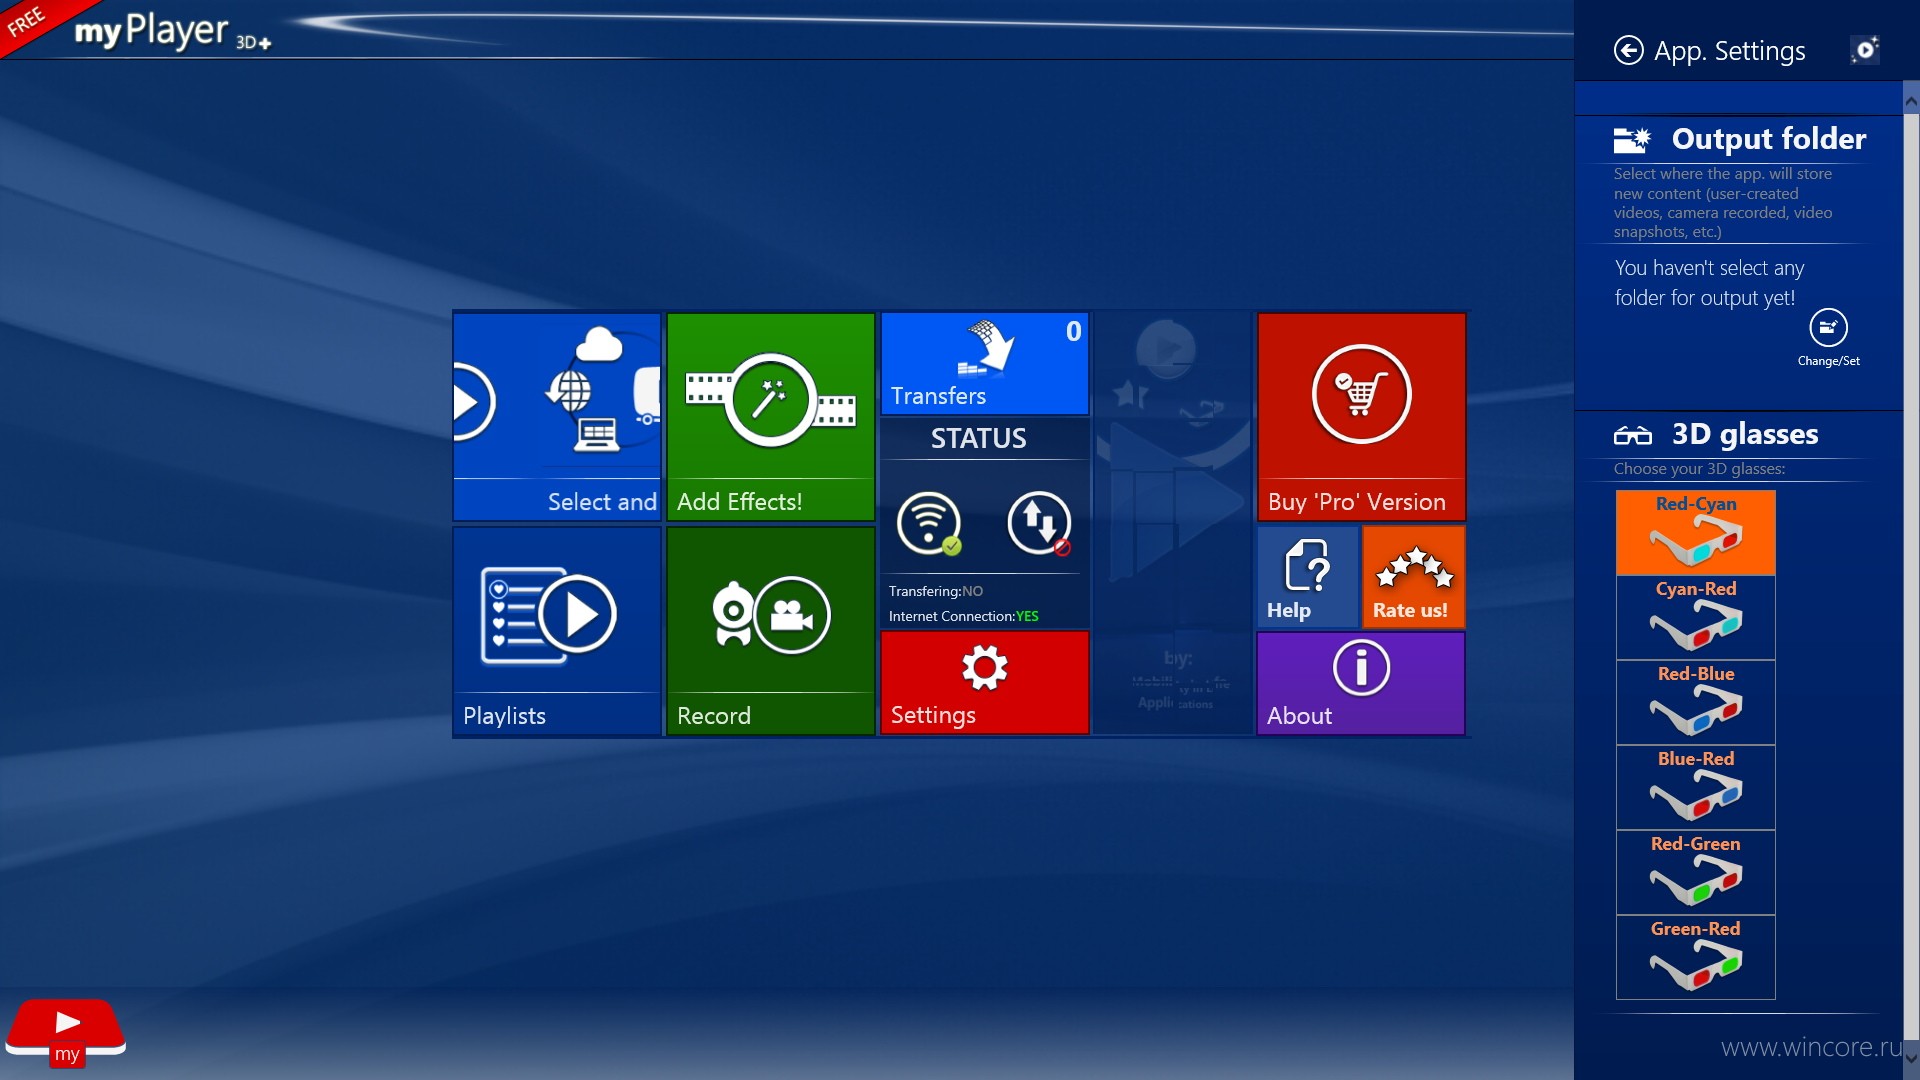This screenshot has height=1080, width=1920.
Task: Click the 'Transfering:NO' status text
Action: [935, 591]
